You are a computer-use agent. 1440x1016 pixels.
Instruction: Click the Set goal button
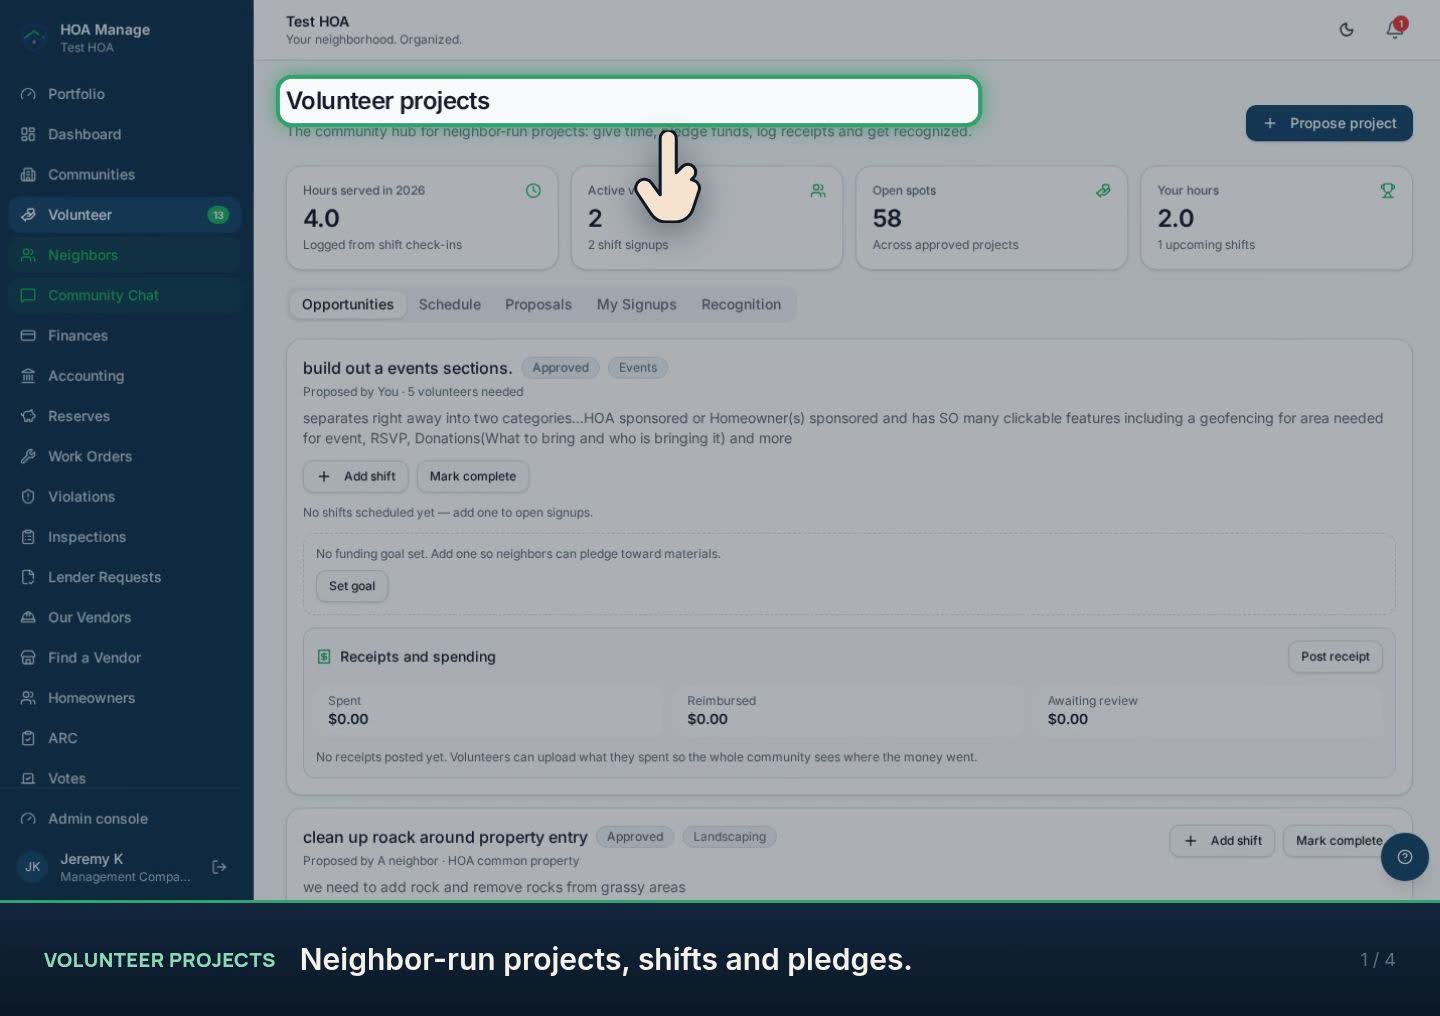(x=352, y=586)
